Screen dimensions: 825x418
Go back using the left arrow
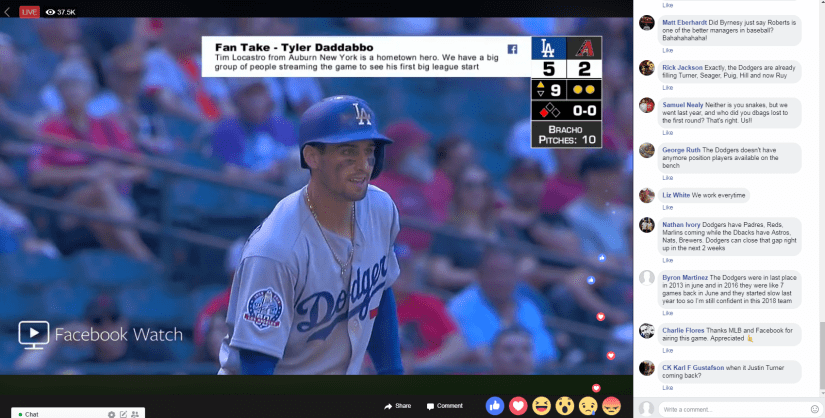click(x=7, y=12)
